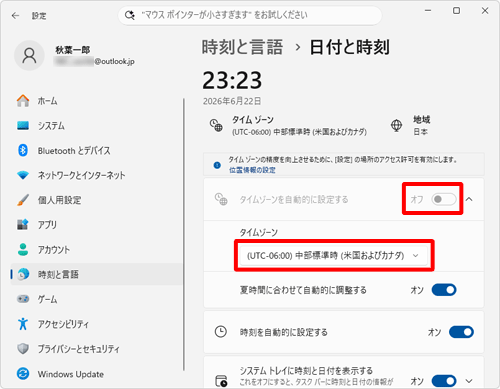Click the network Wi-Fi icon

[x=23, y=175]
